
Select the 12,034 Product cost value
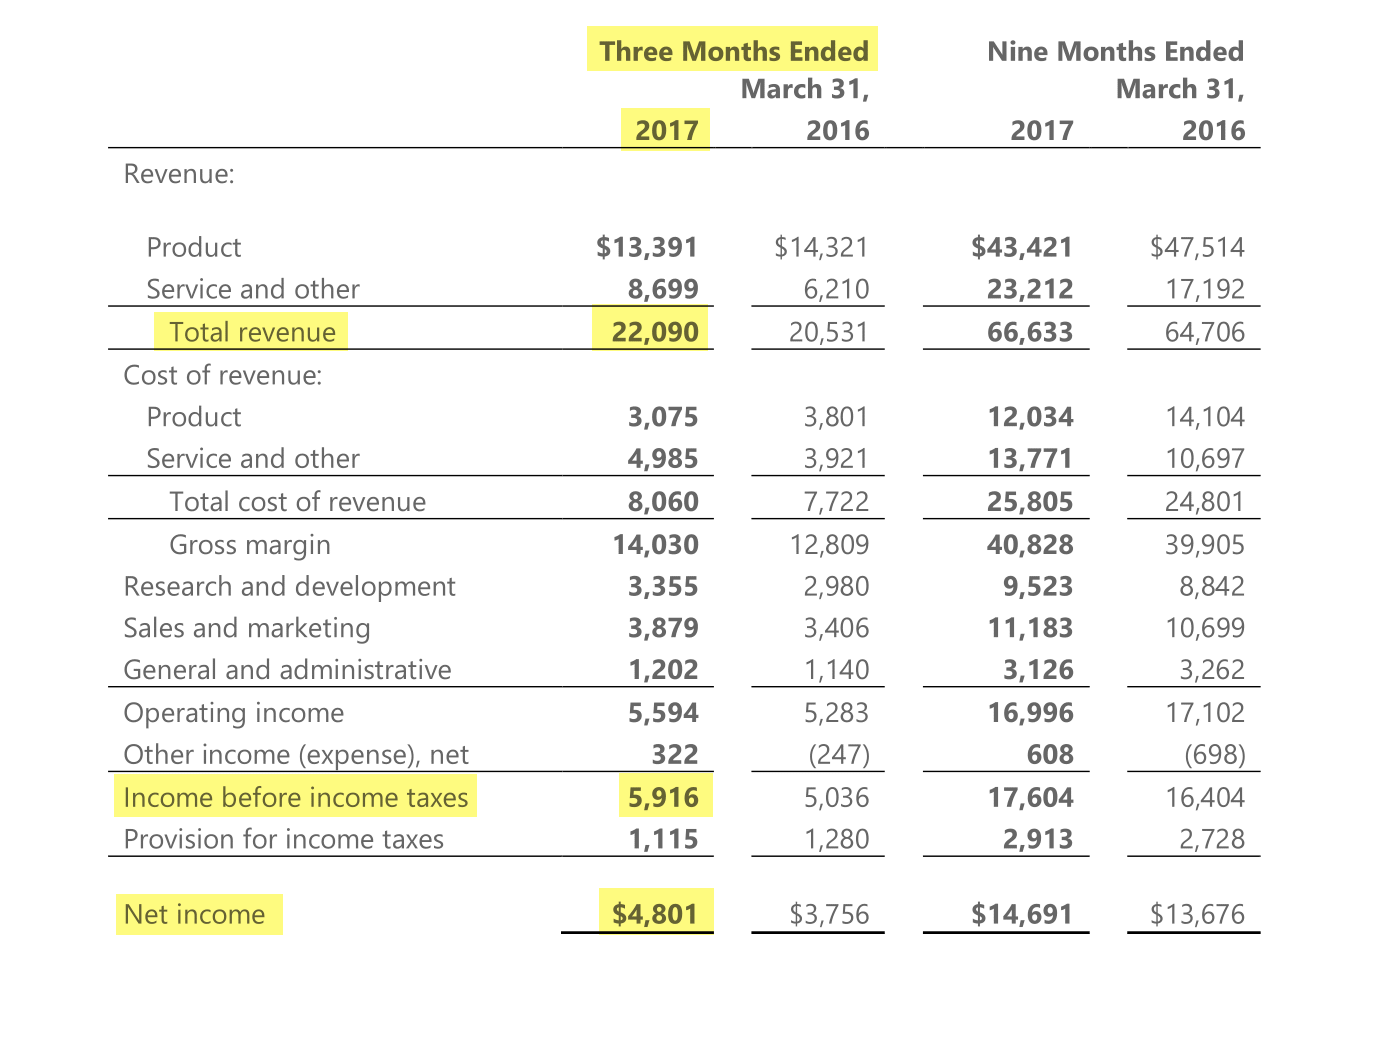(1030, 417)
